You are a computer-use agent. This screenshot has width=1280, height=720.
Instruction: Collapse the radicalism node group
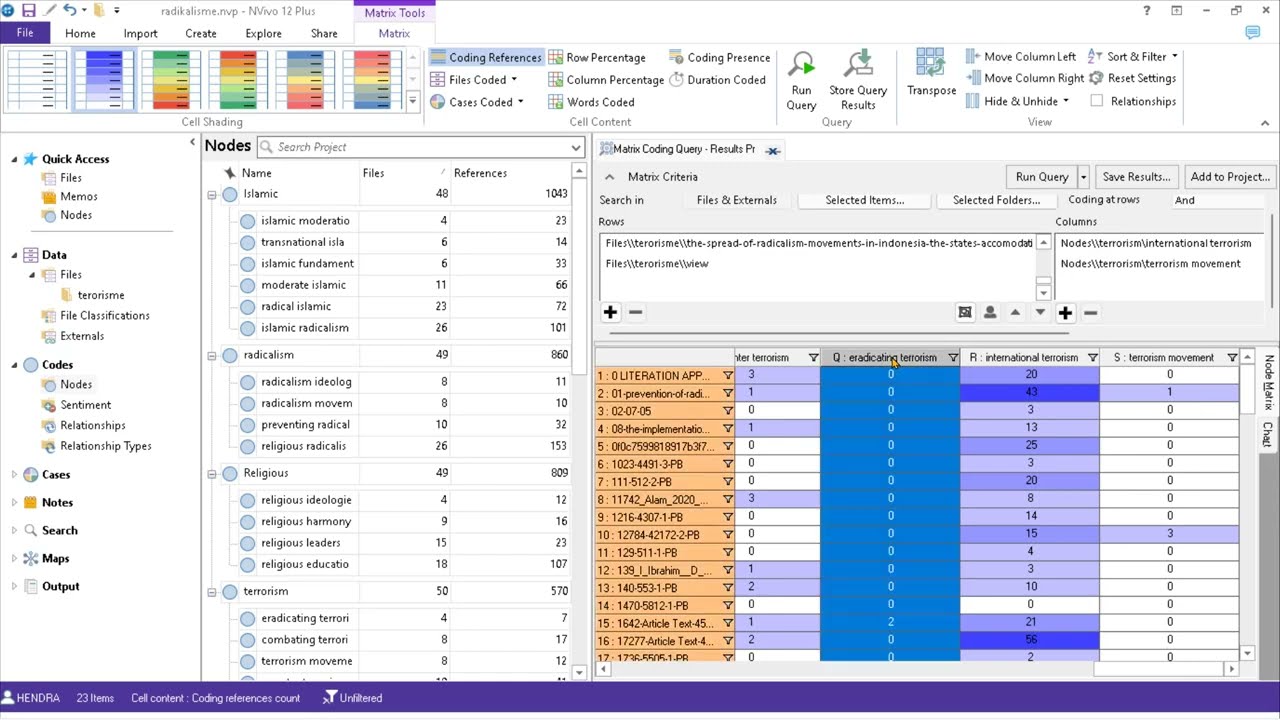coord(212,355)
